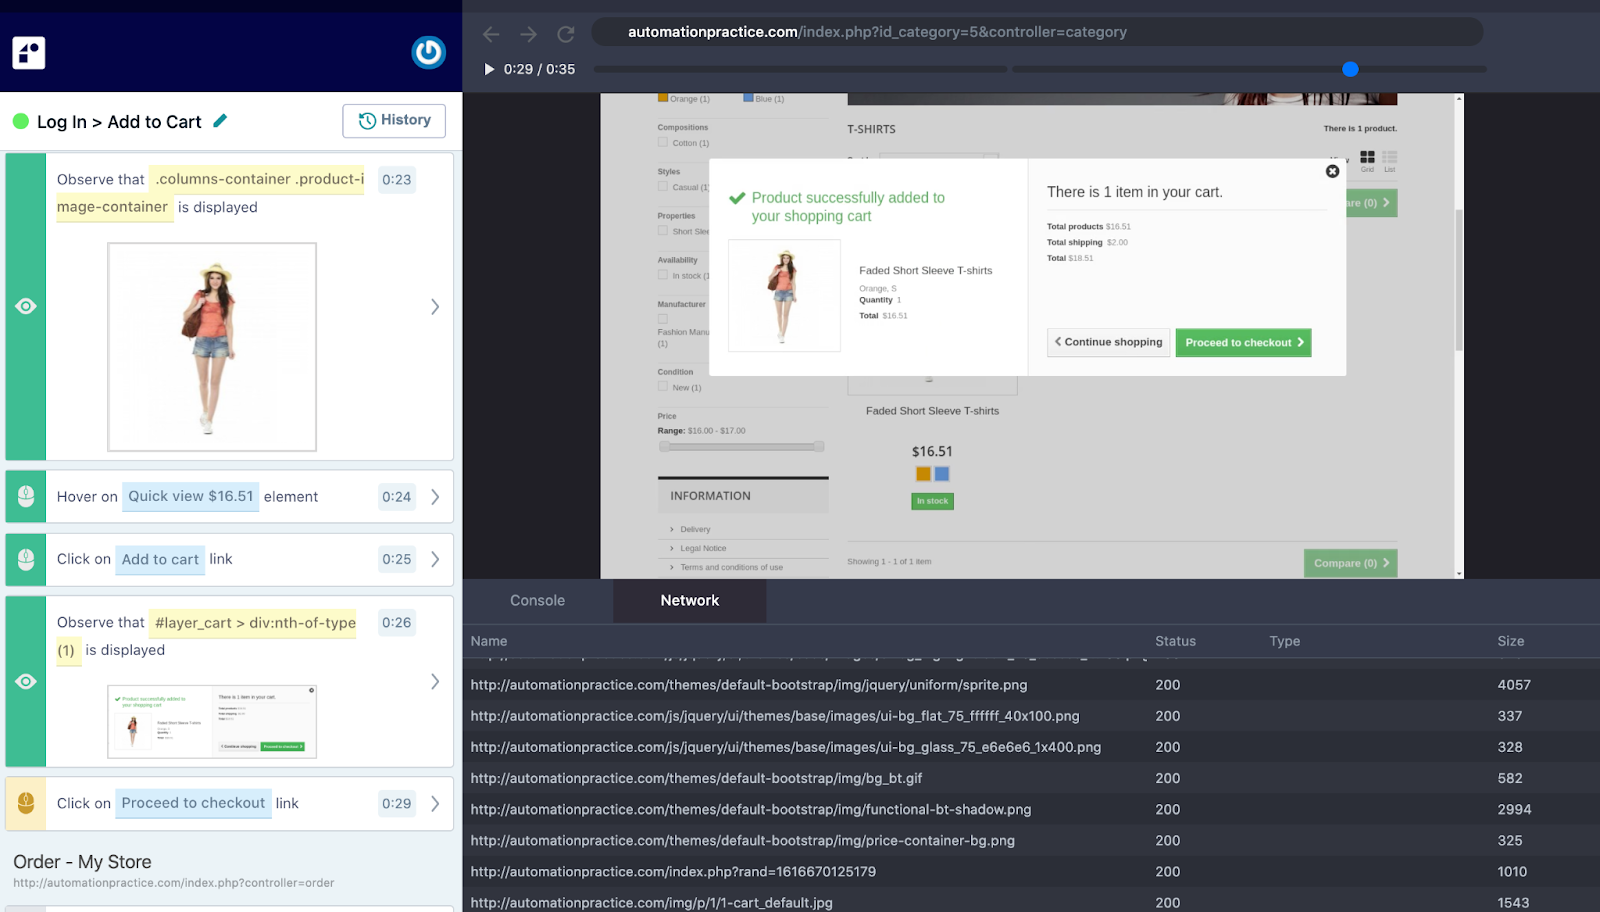The image size is (1600, 912).
Task: Select the Network tab
Action: tap(690, 601)
